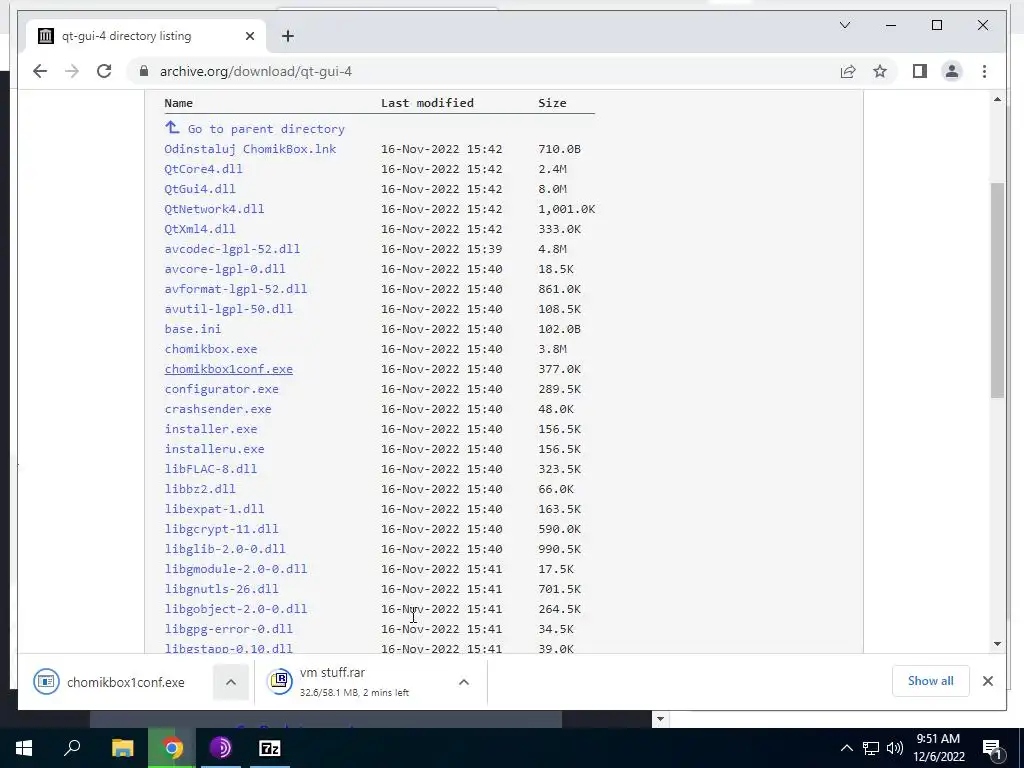Open avcodec-lgpl-52.dll link
Screen dimensions: 1024x768
point(232,249)
